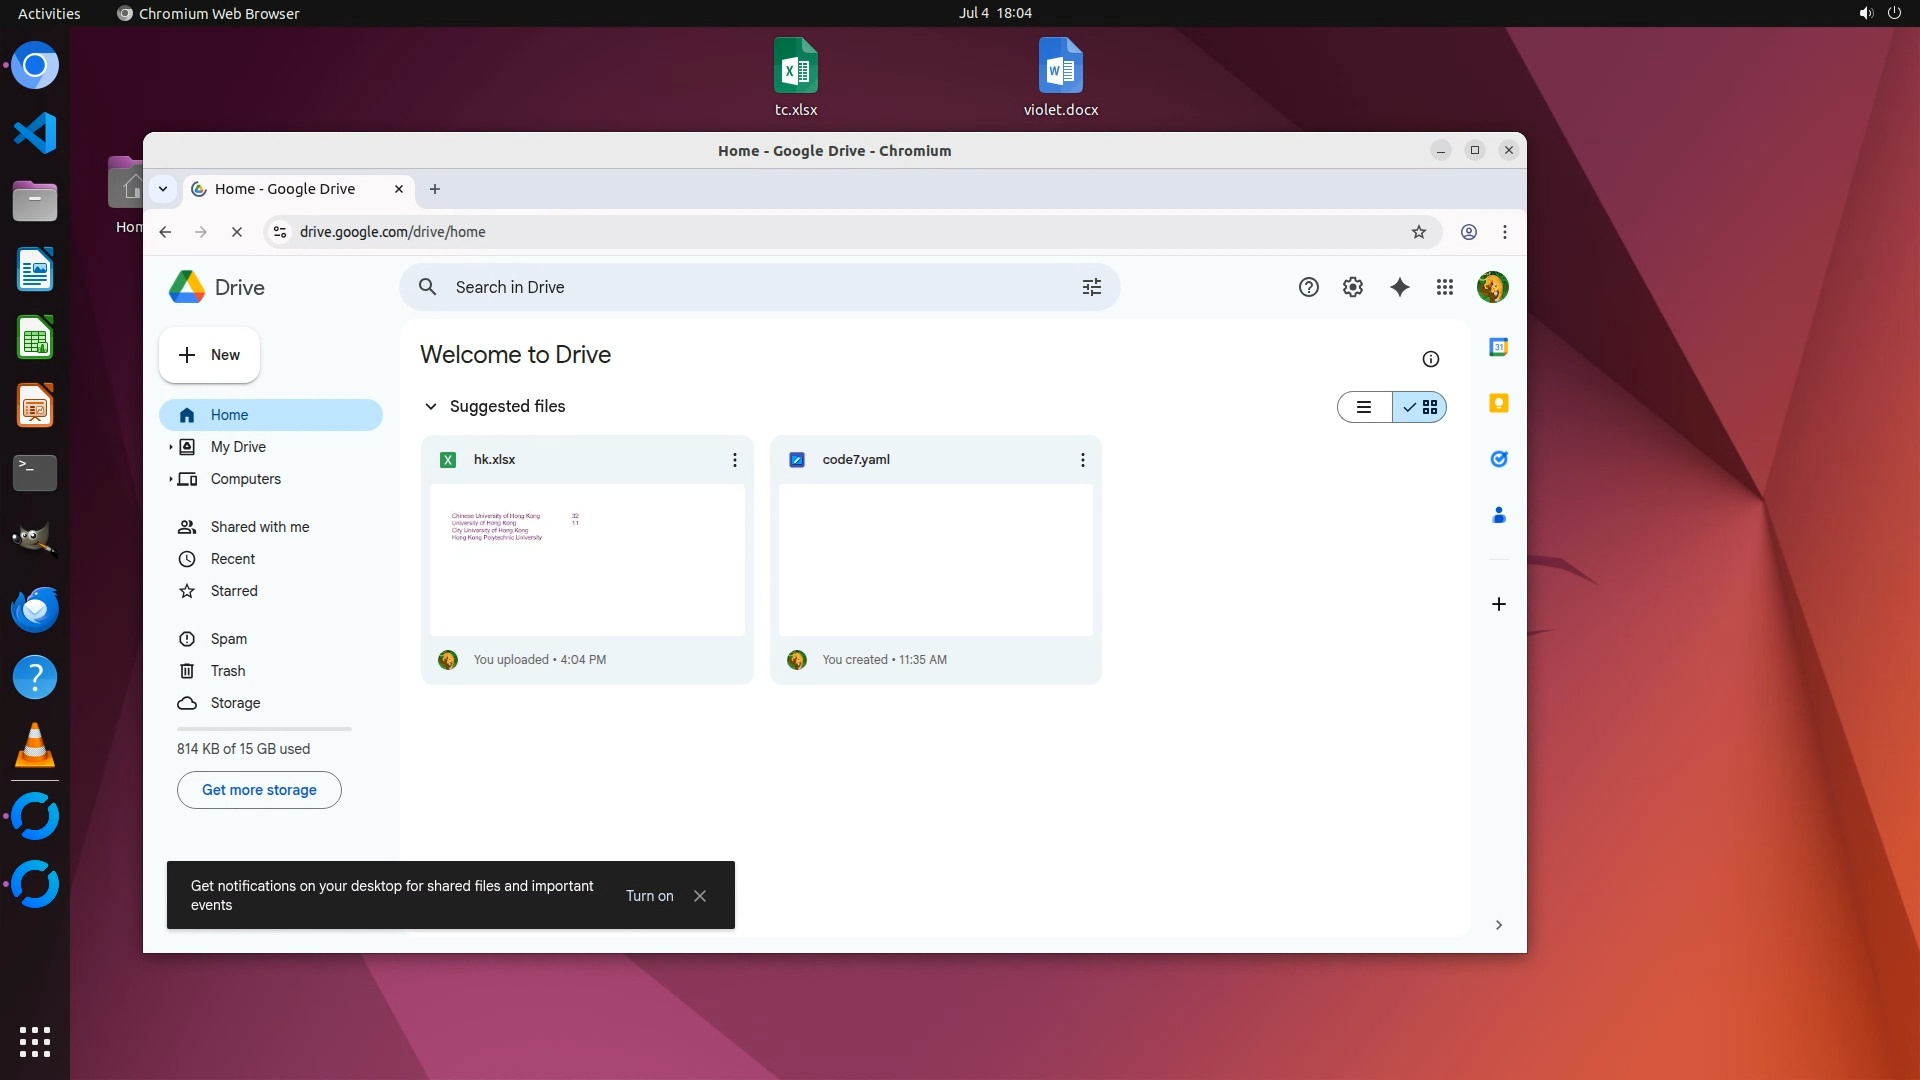
Task: Open Google Tasks in side panel
Action: click(1498, 459)
